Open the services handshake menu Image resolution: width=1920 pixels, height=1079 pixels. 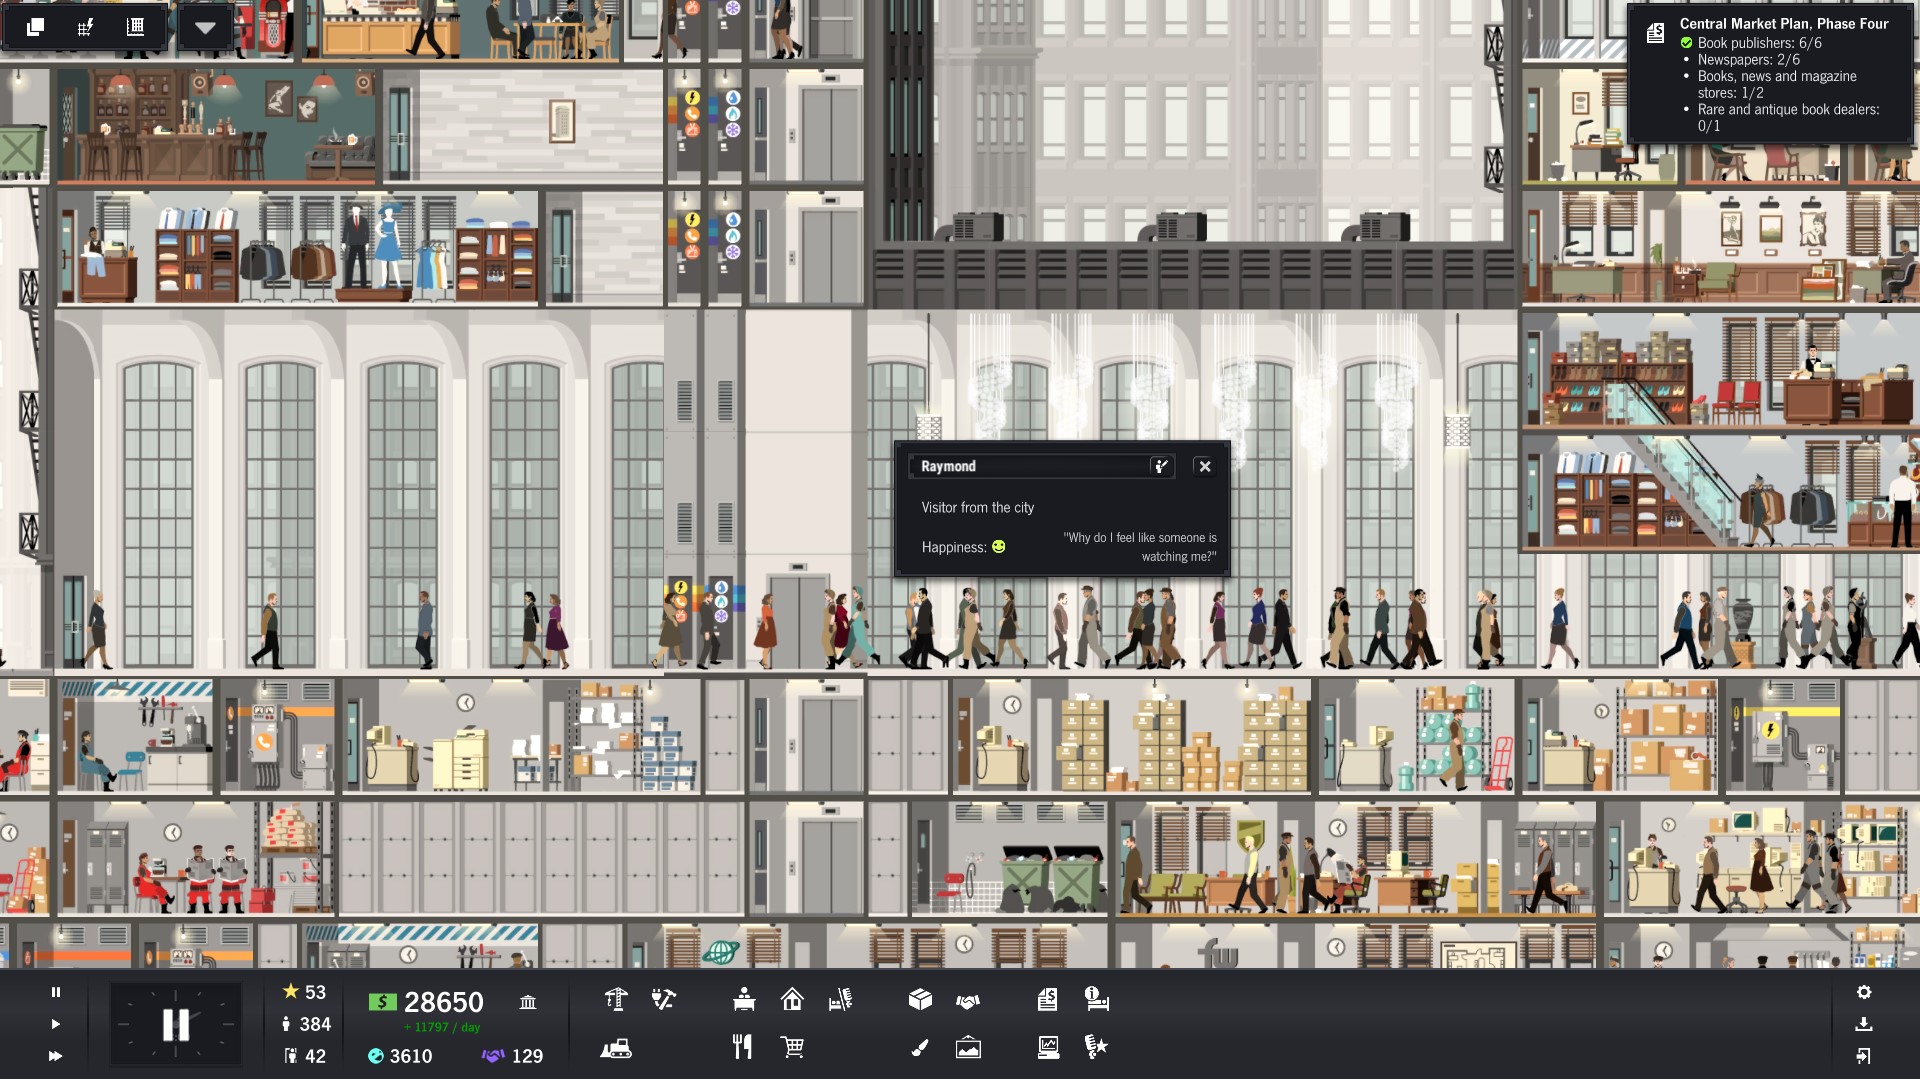tap(969, 1000)
